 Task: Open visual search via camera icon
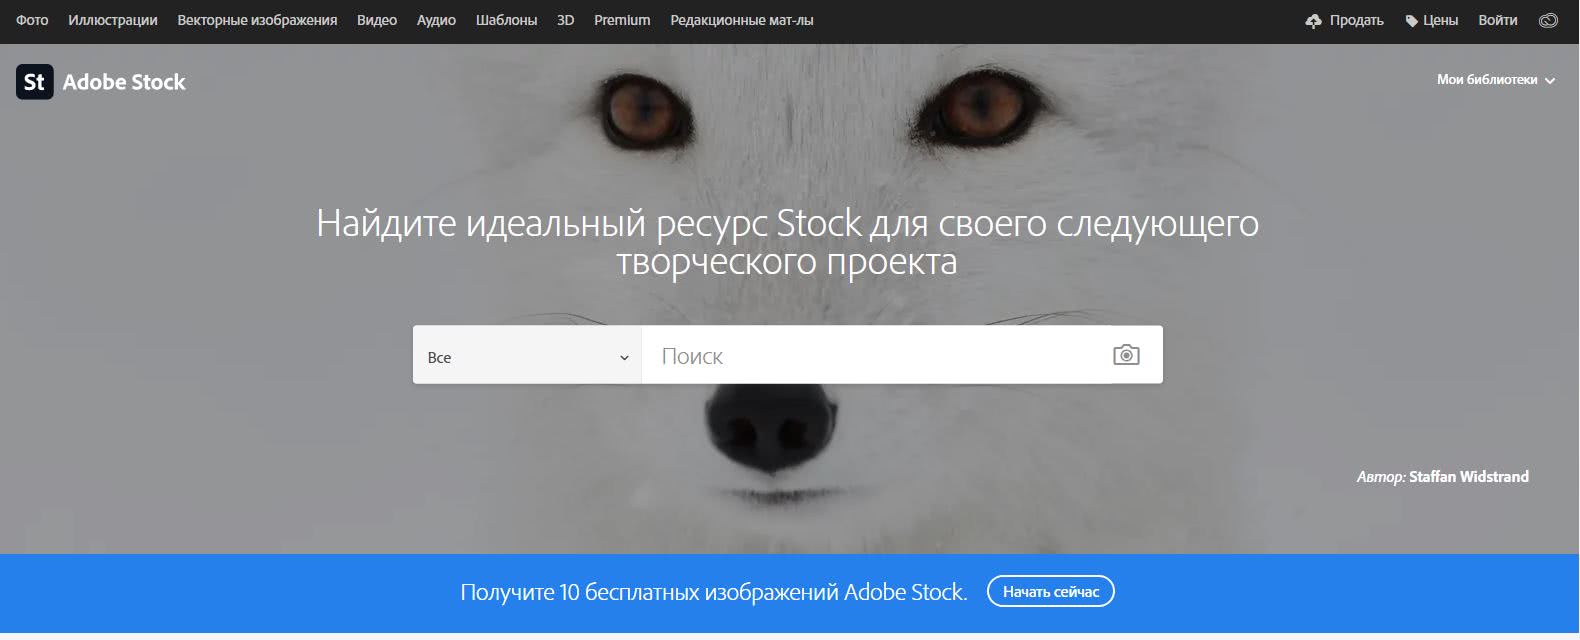coord(1126,355)
